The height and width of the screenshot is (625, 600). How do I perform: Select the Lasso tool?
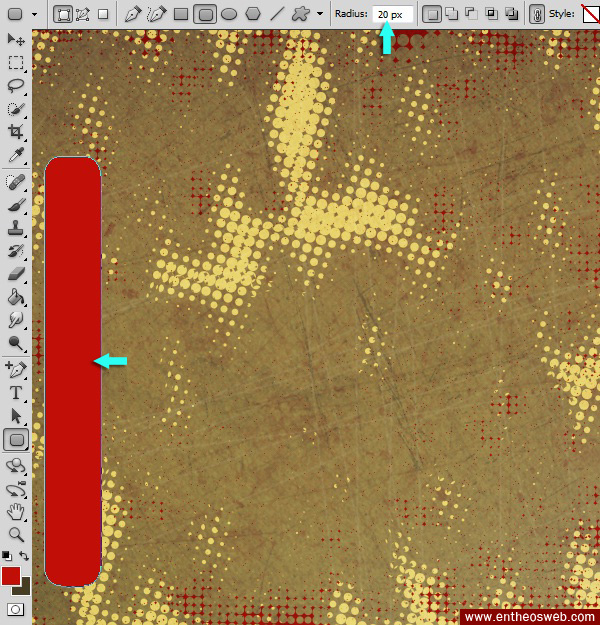click(x=16, y=86)
